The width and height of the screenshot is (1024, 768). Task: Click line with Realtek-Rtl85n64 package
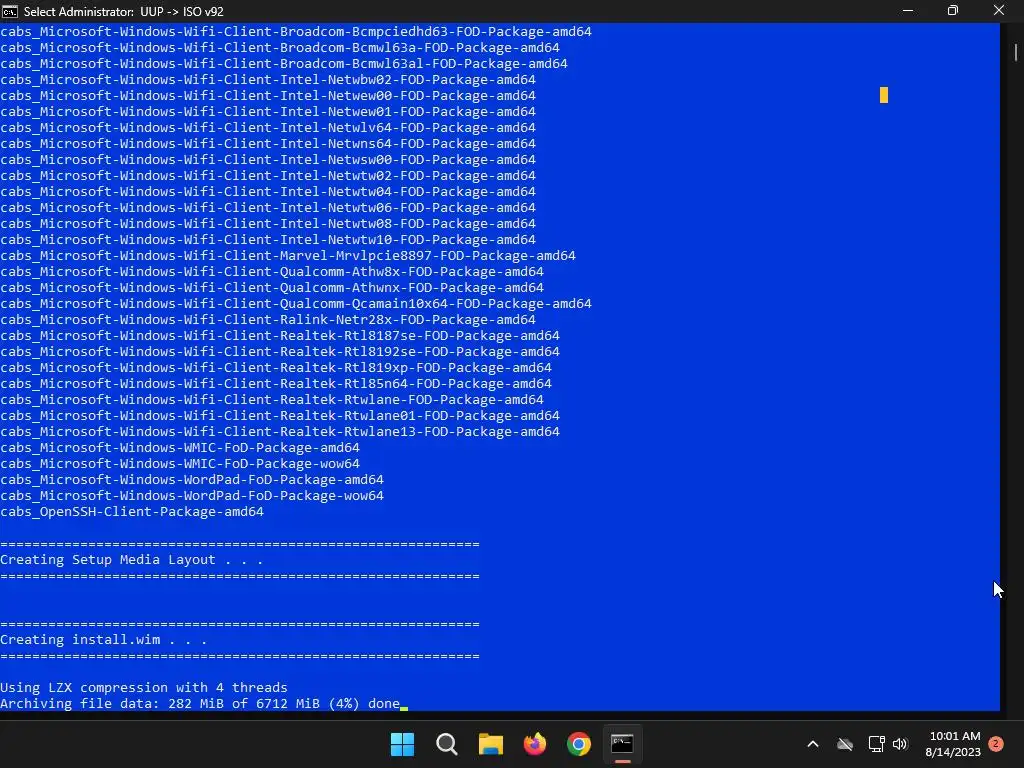tap(276, 383)
